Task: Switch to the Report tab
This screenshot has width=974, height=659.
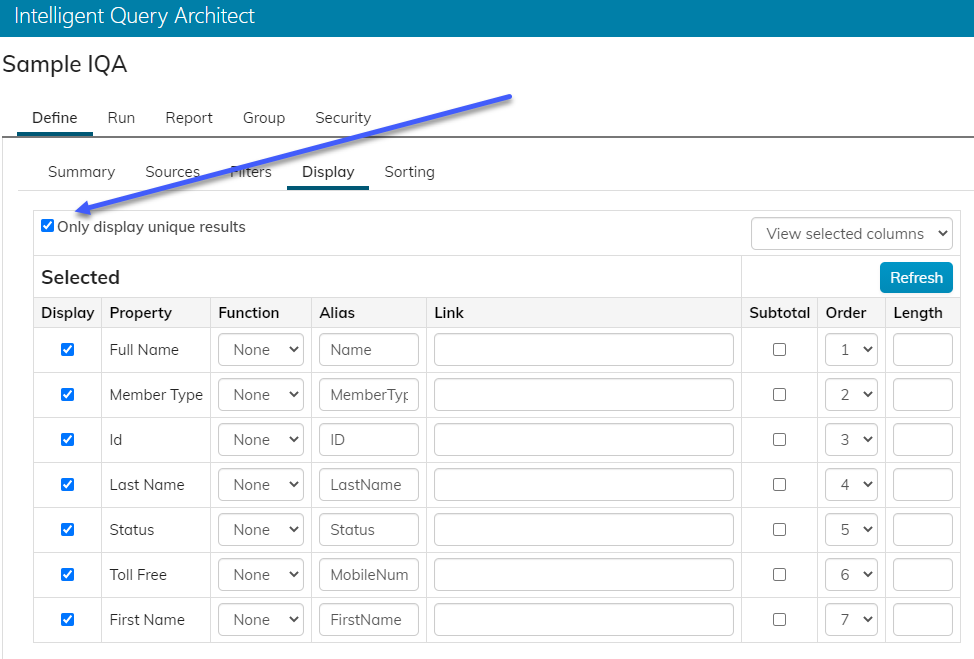Action: pyautogui.click(x=189, y=118)
